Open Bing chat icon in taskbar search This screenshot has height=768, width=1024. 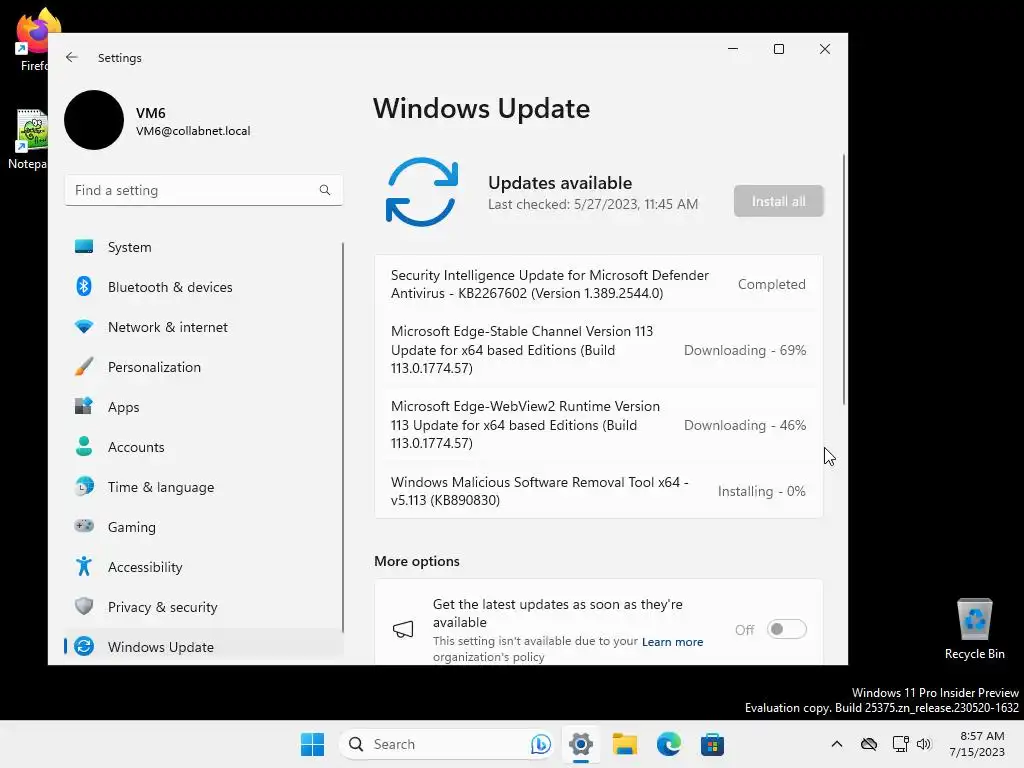[x=540, y=744]
